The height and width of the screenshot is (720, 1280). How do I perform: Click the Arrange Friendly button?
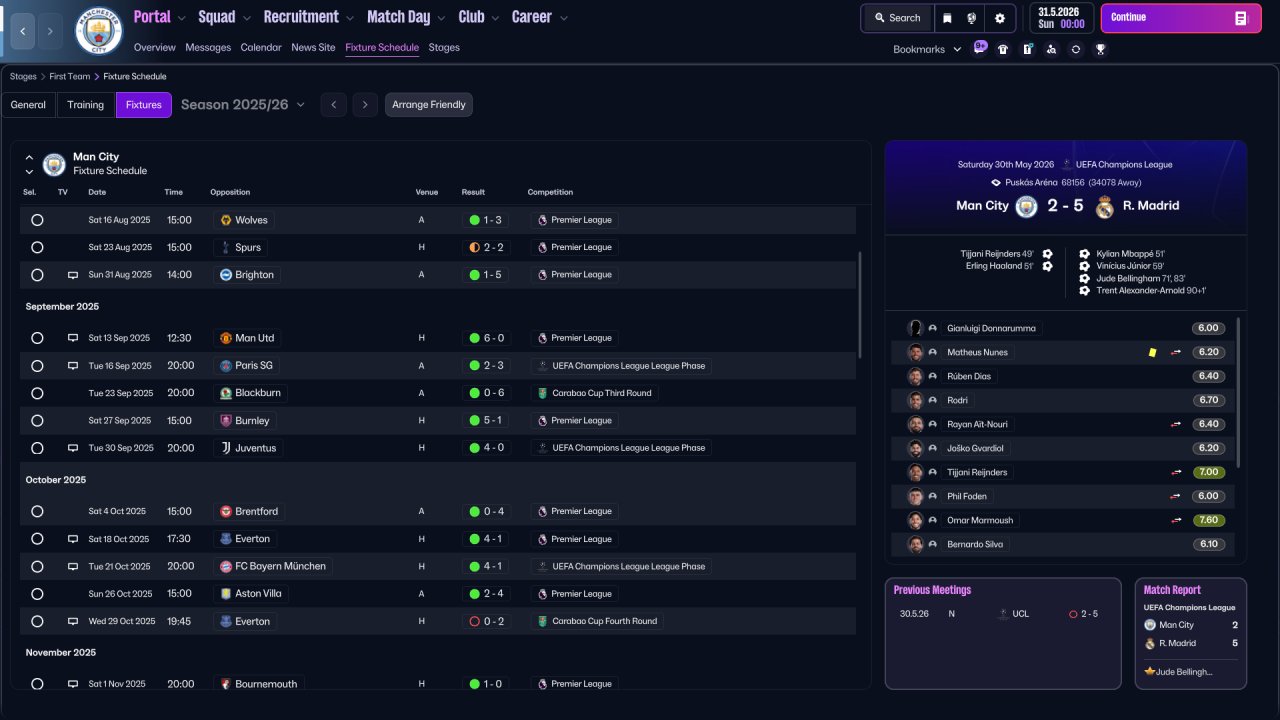(x=429, y=105)
